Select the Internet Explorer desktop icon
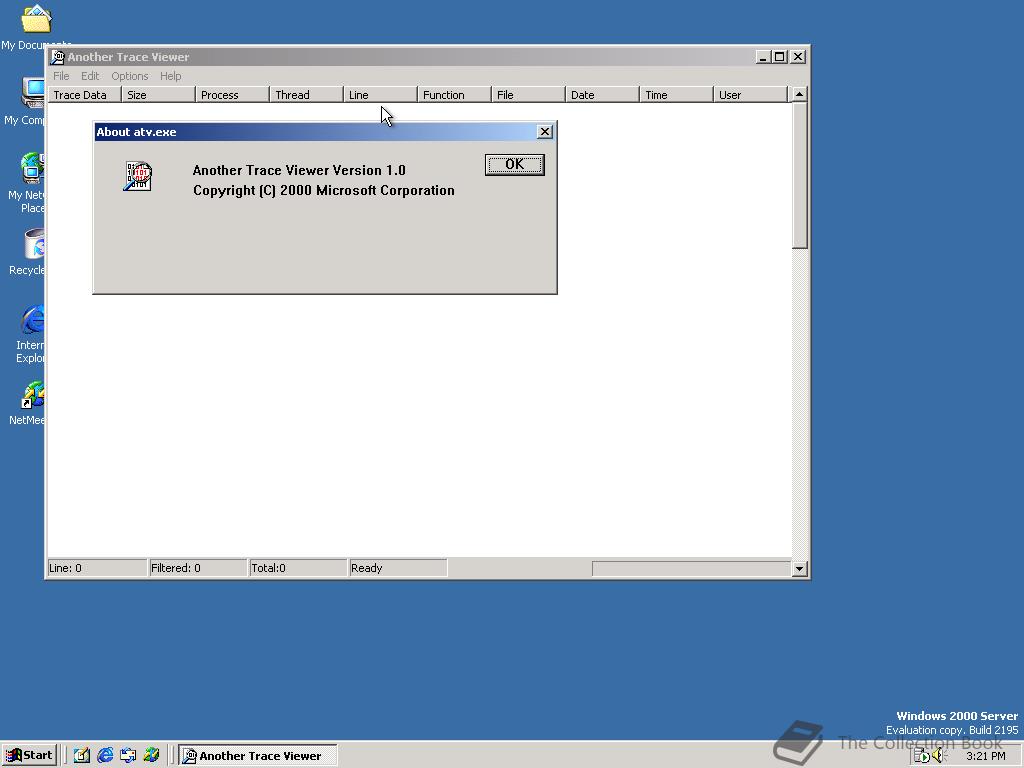Image resolution: width=1024 pixels, height=768 pixels. 31,334
